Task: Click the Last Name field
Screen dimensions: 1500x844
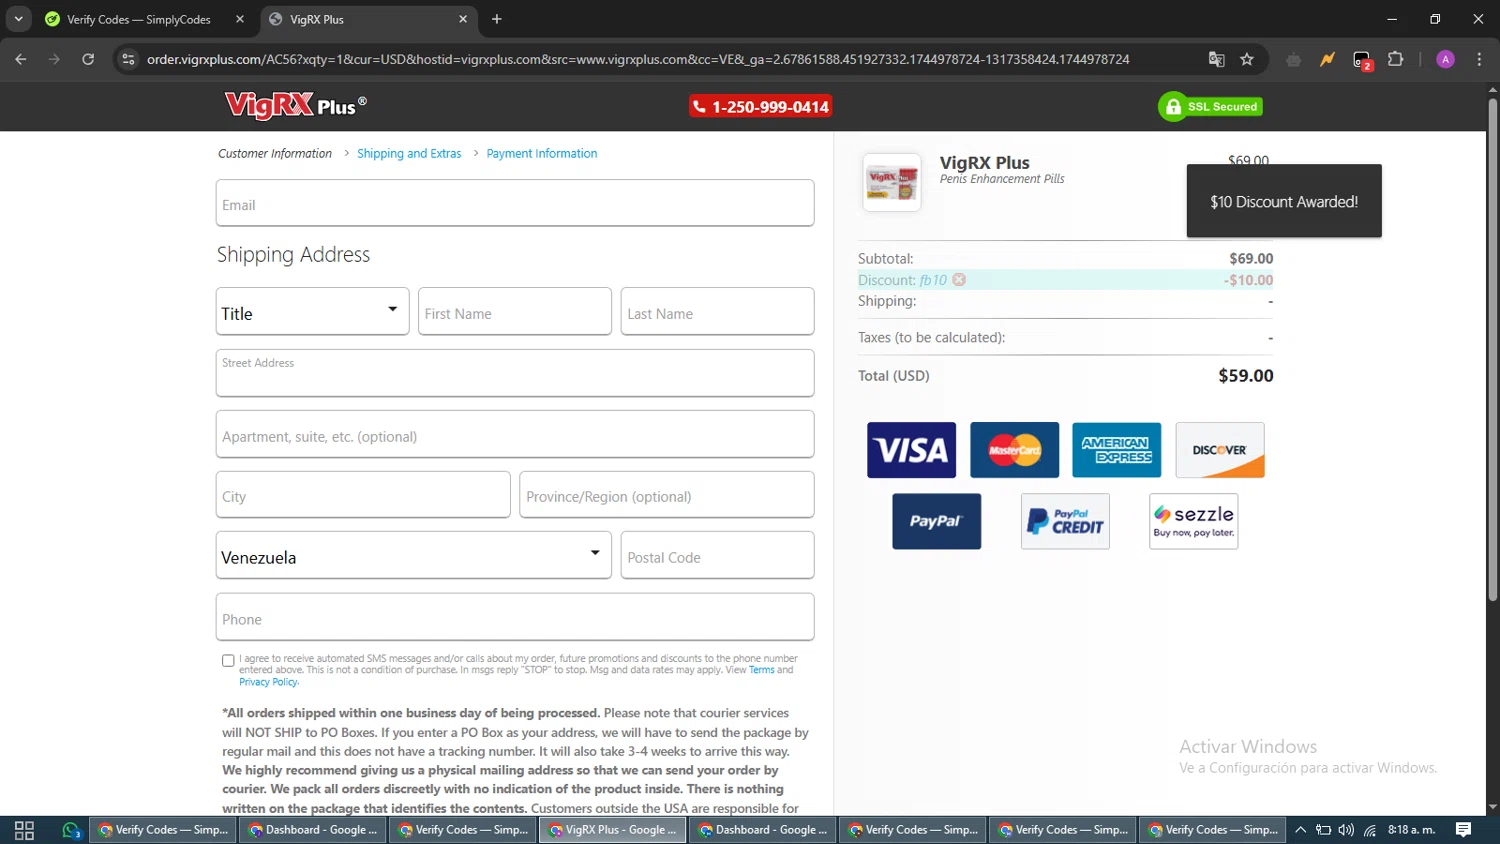Action: (x=717, y=311)
